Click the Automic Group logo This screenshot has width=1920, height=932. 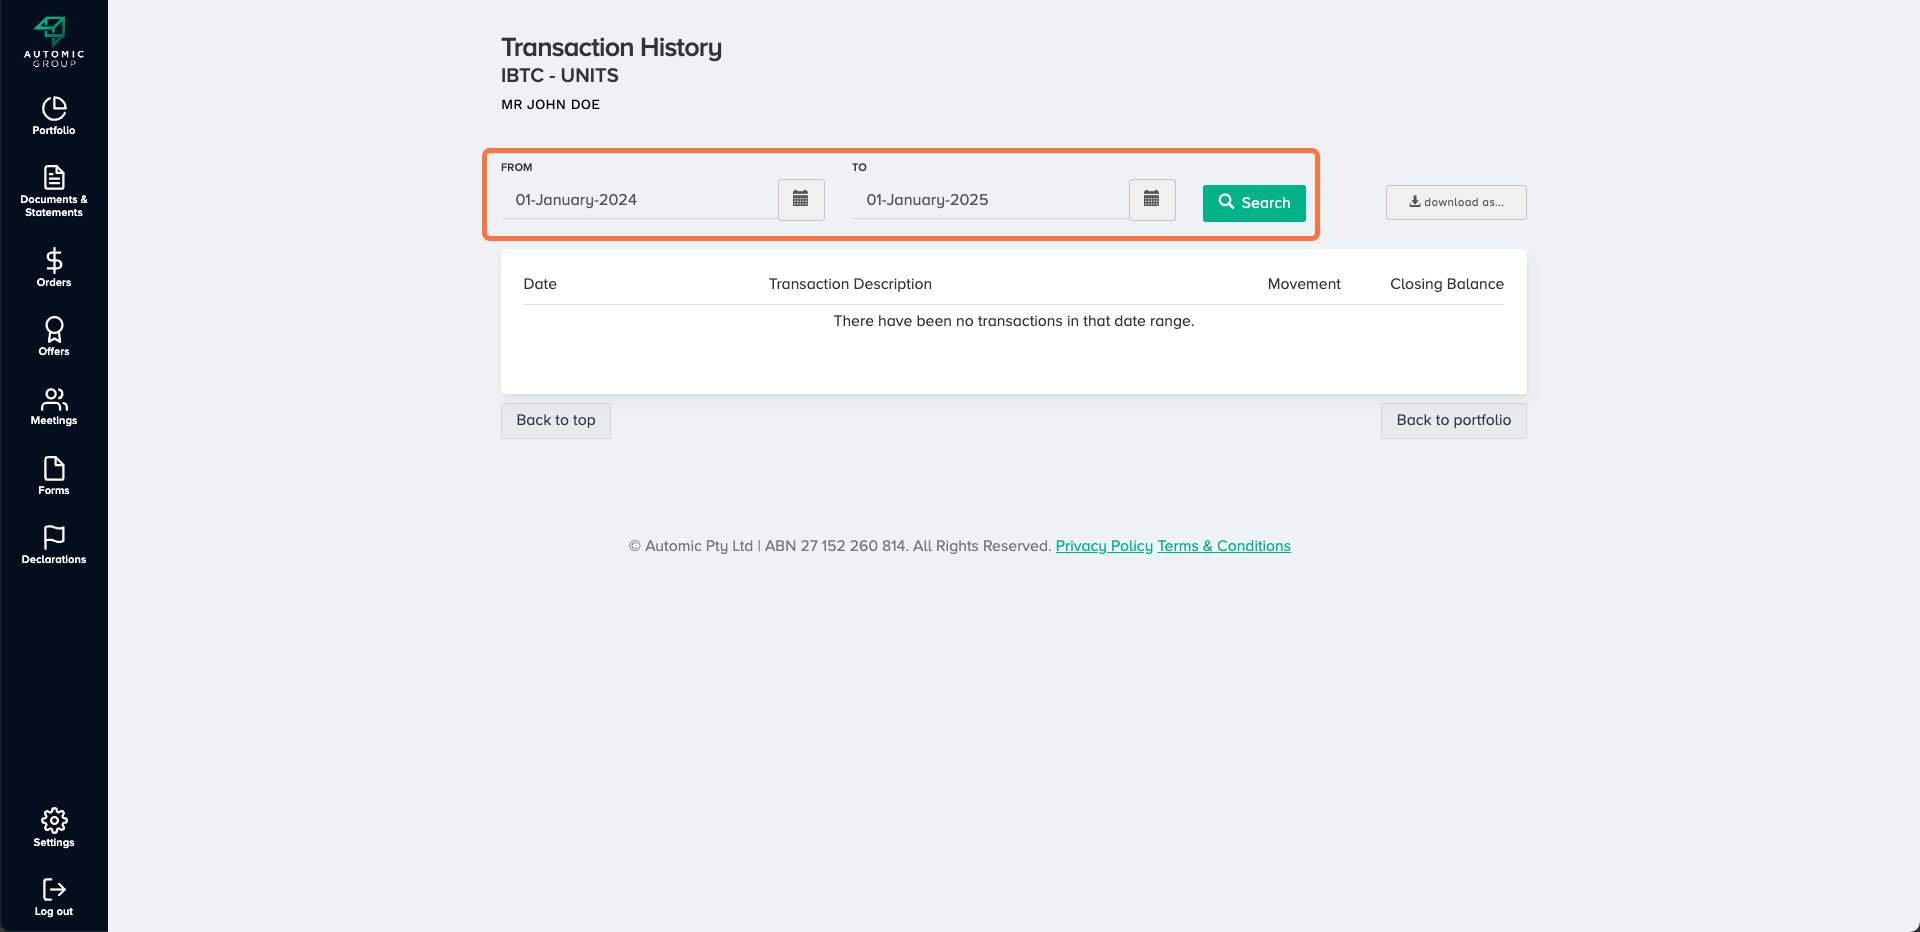click(54, 42)
